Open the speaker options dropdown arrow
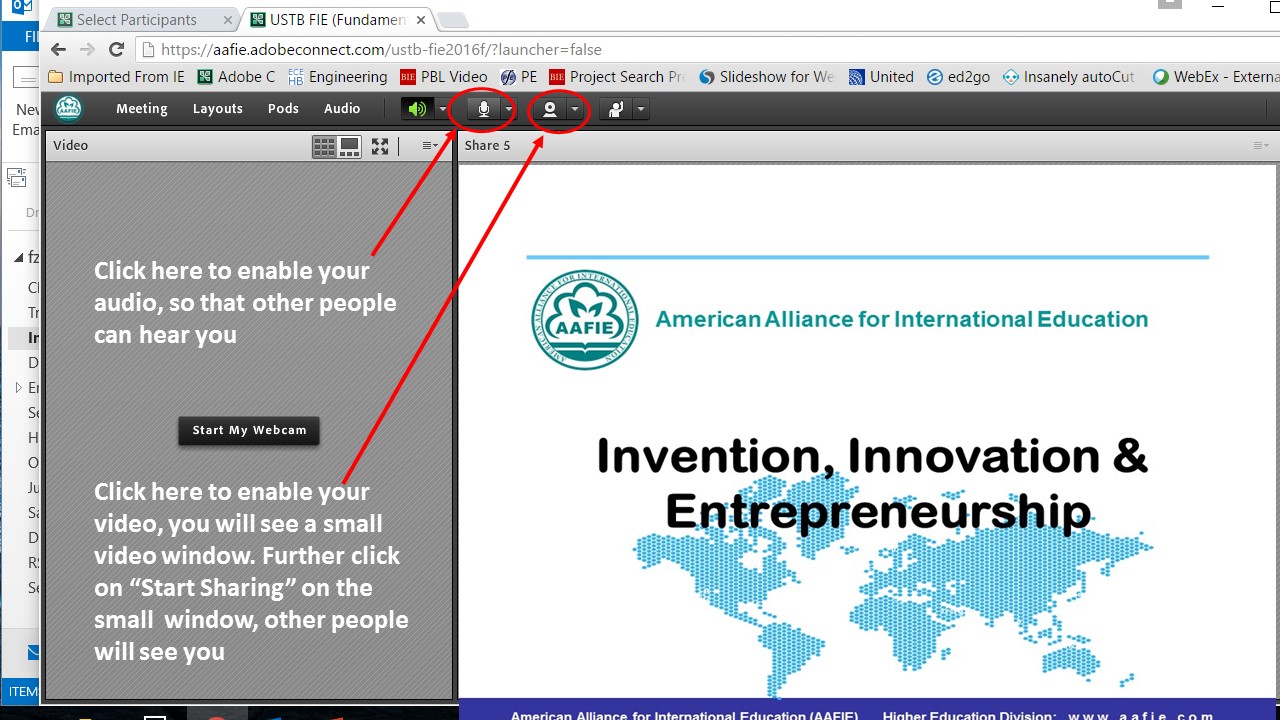The height and width of the screenshot is (720, 1280). click(442, 109)
